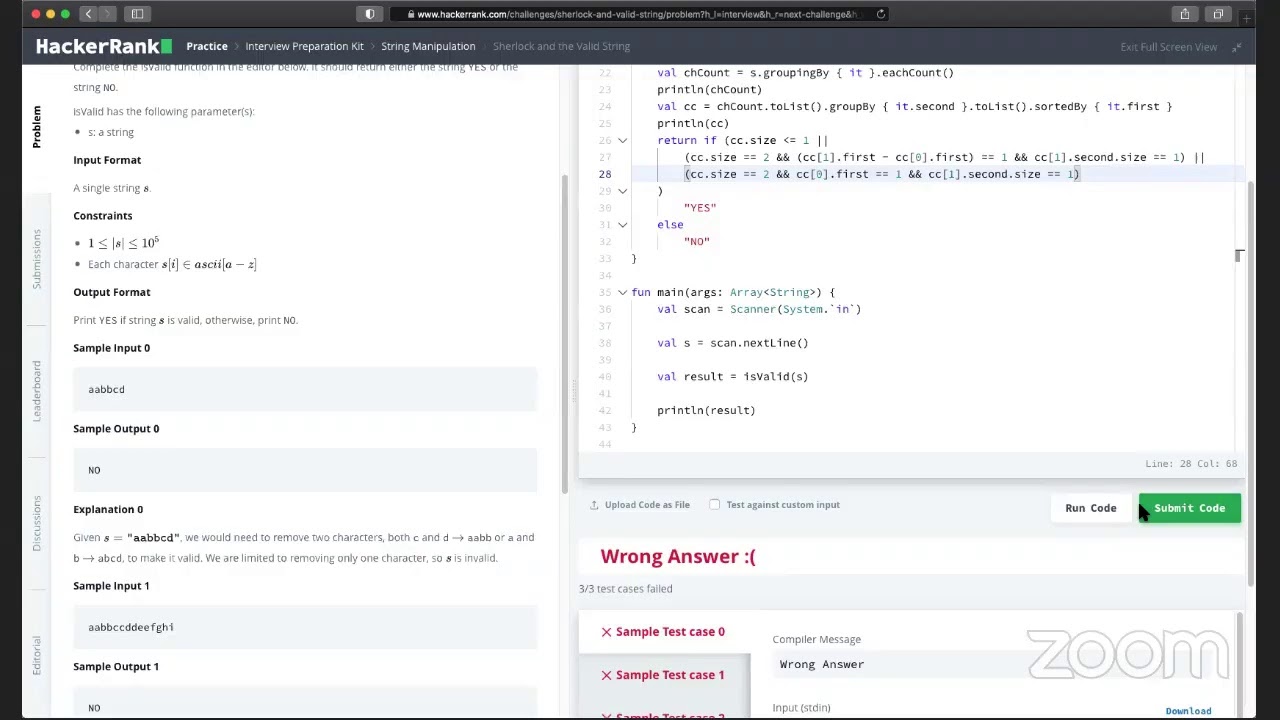This screenshot has width=1280, height=720.
Task: Click the Explanation 0 heading
Action: pyautogui.click(x=108, y=510)
